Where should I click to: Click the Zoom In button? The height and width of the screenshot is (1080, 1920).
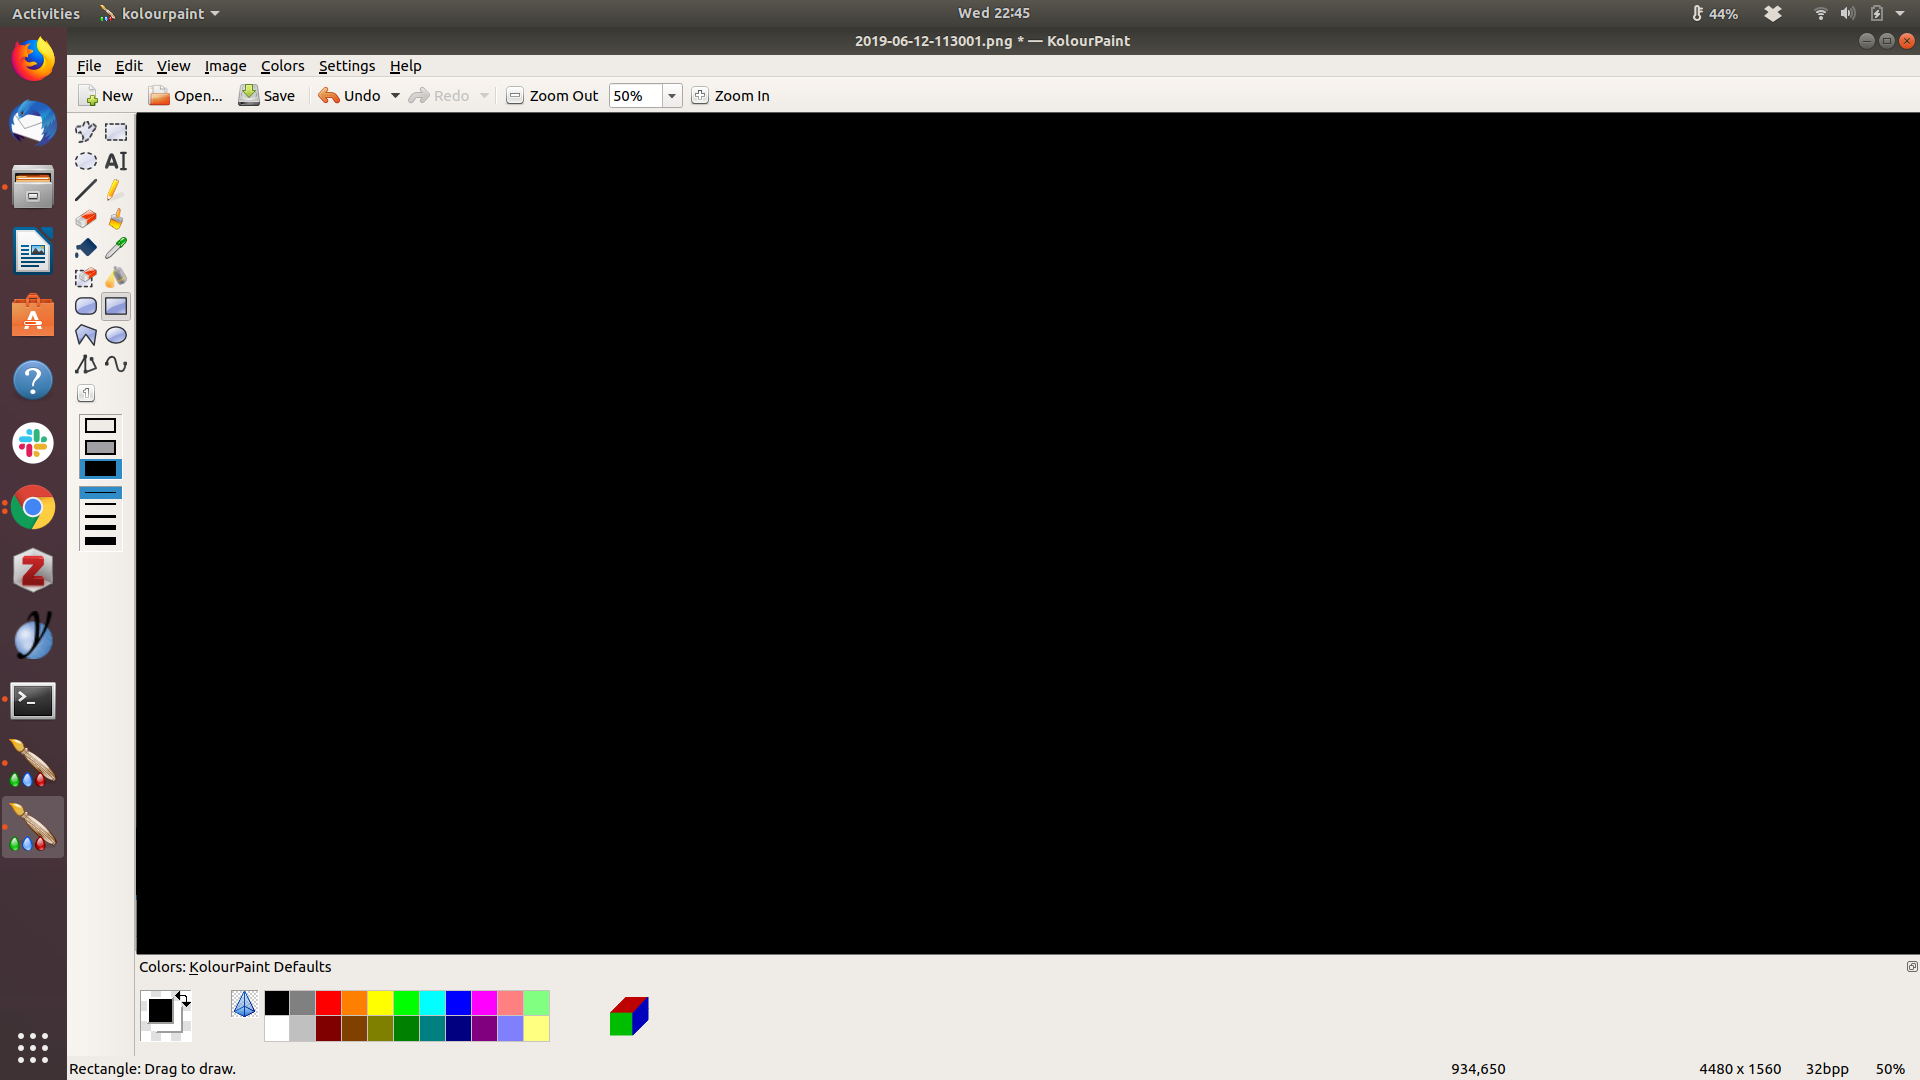click(x=731, y=96)
